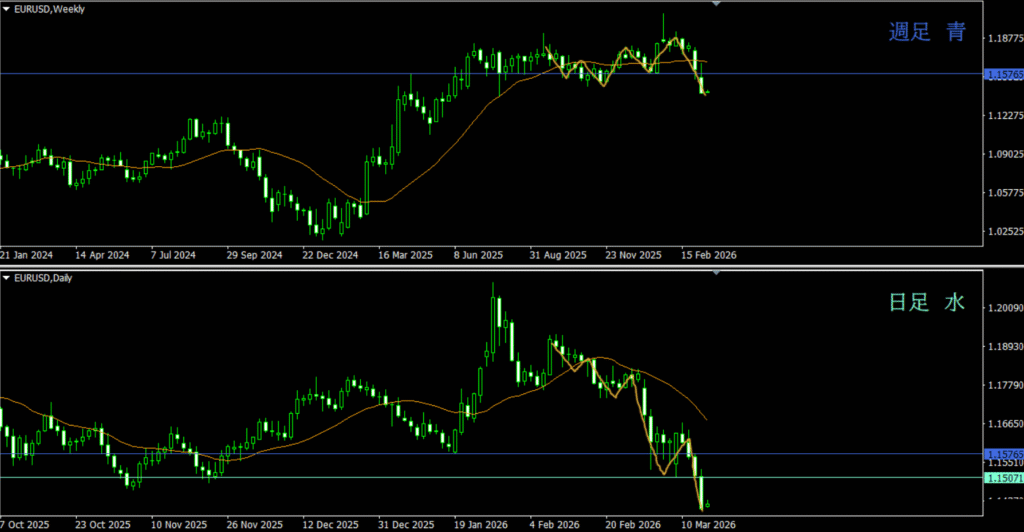Click the 1.16650 level on daily price scale
Viewport: 1024px width, 532px height.
coord(1003,425)
